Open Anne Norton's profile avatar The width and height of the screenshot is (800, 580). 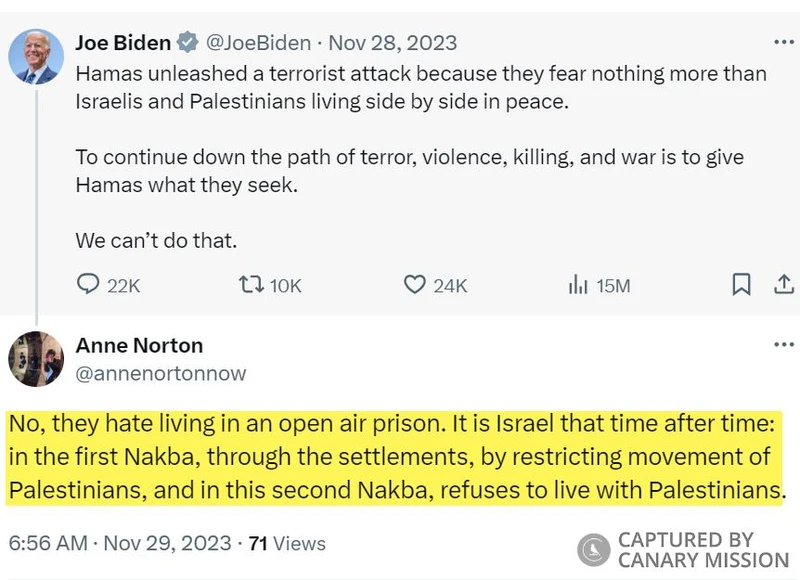click(x=36, y=358)
